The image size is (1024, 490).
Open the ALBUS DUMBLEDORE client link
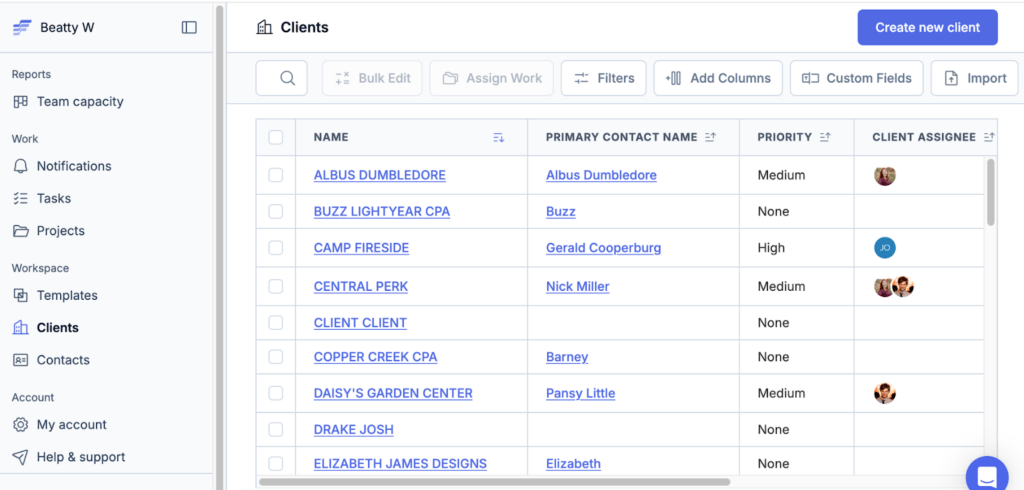[379, 175]
